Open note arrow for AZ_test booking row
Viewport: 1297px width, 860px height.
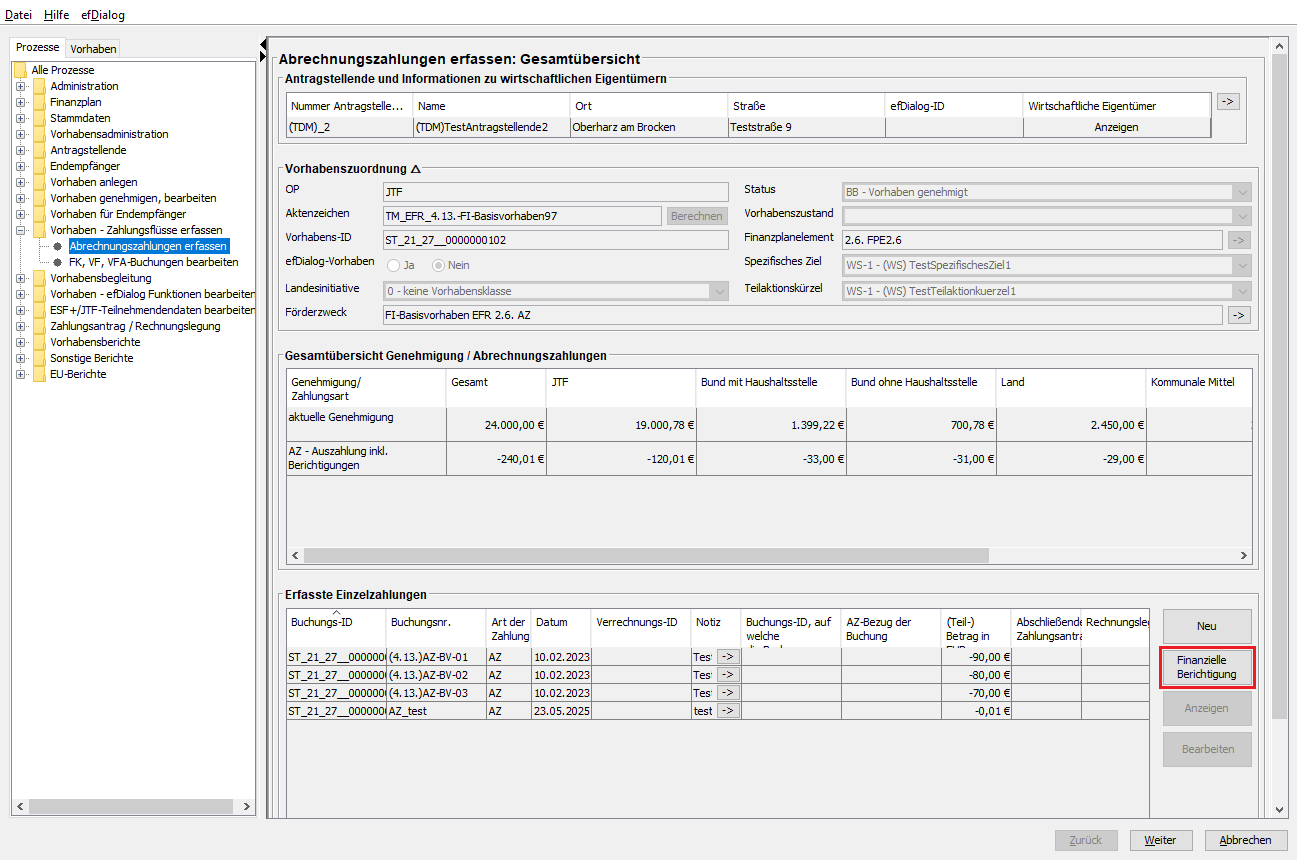click(x=727, y=711)
